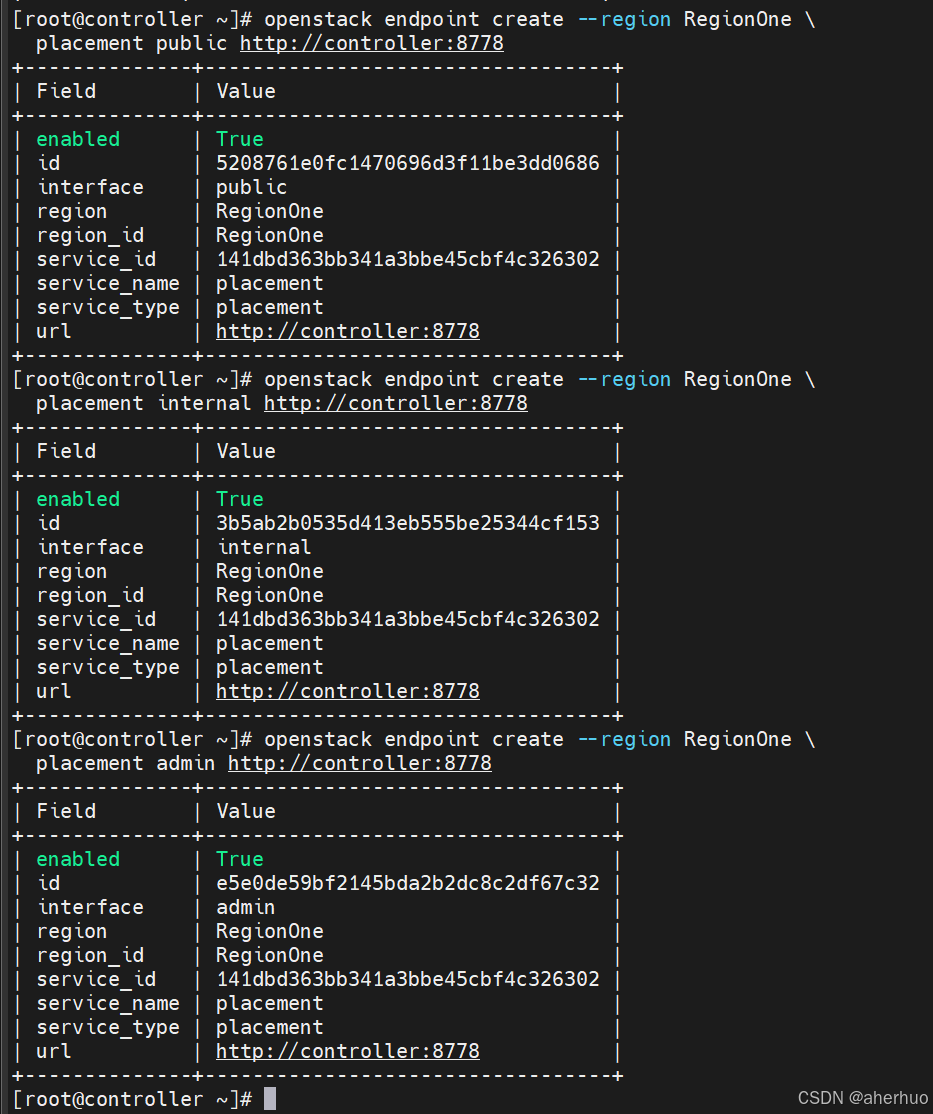Open the URL after 'placement admin' command
The width and height of the screenshot is (933, 1114).
360,764
